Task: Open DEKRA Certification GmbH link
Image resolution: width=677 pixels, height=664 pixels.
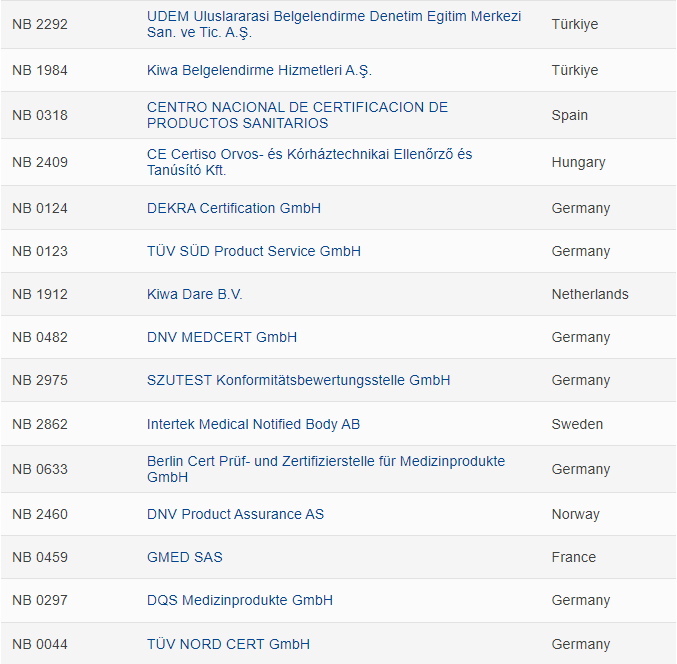Action: 234,208
